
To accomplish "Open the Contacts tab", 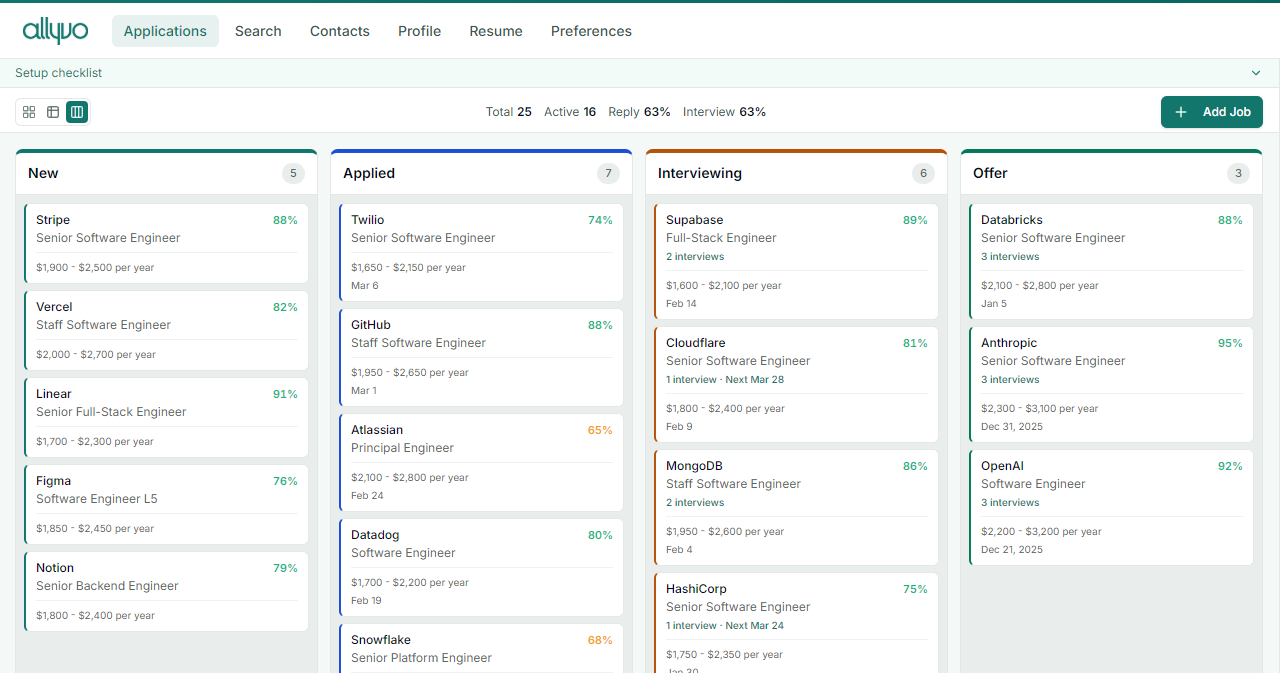I will [340, 31].
